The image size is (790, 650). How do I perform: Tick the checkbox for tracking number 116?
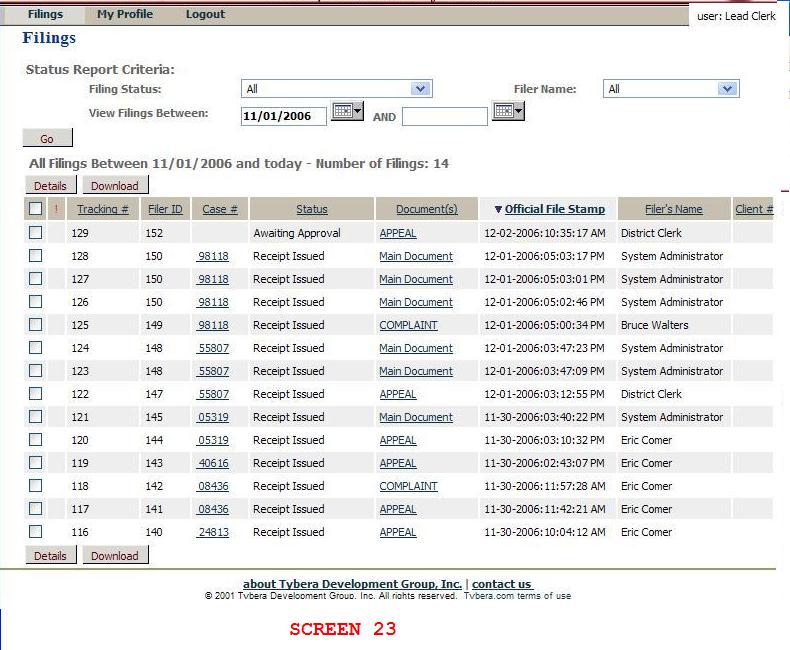pos(36,532)
